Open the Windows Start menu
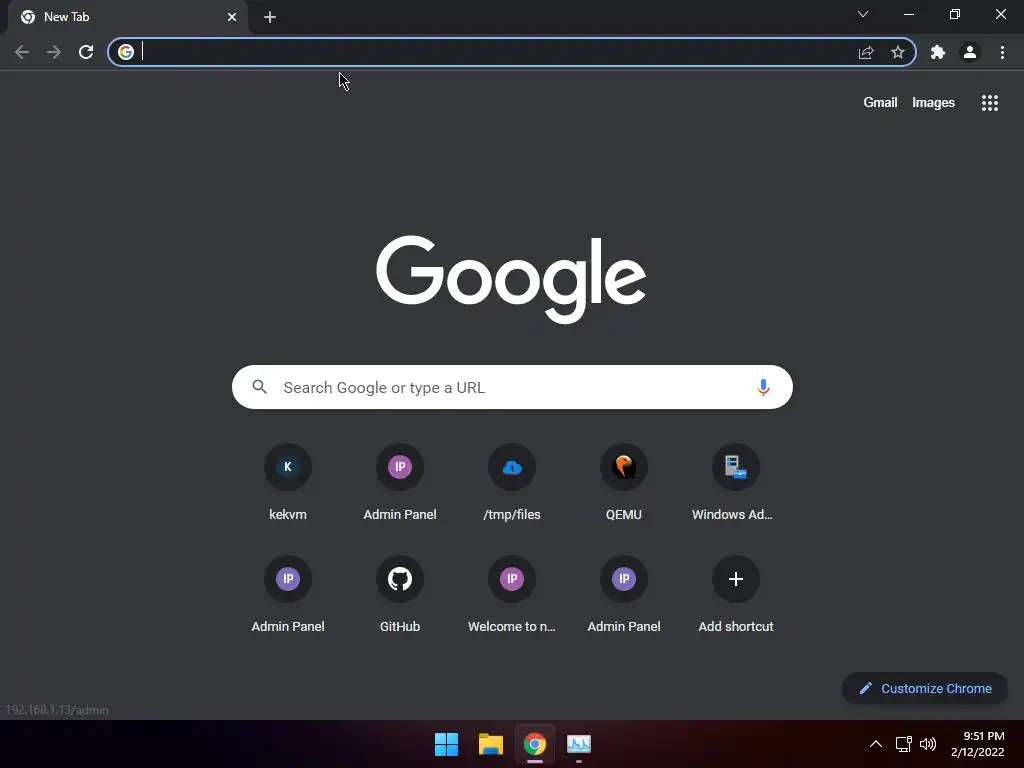 (x=447, y=744)
